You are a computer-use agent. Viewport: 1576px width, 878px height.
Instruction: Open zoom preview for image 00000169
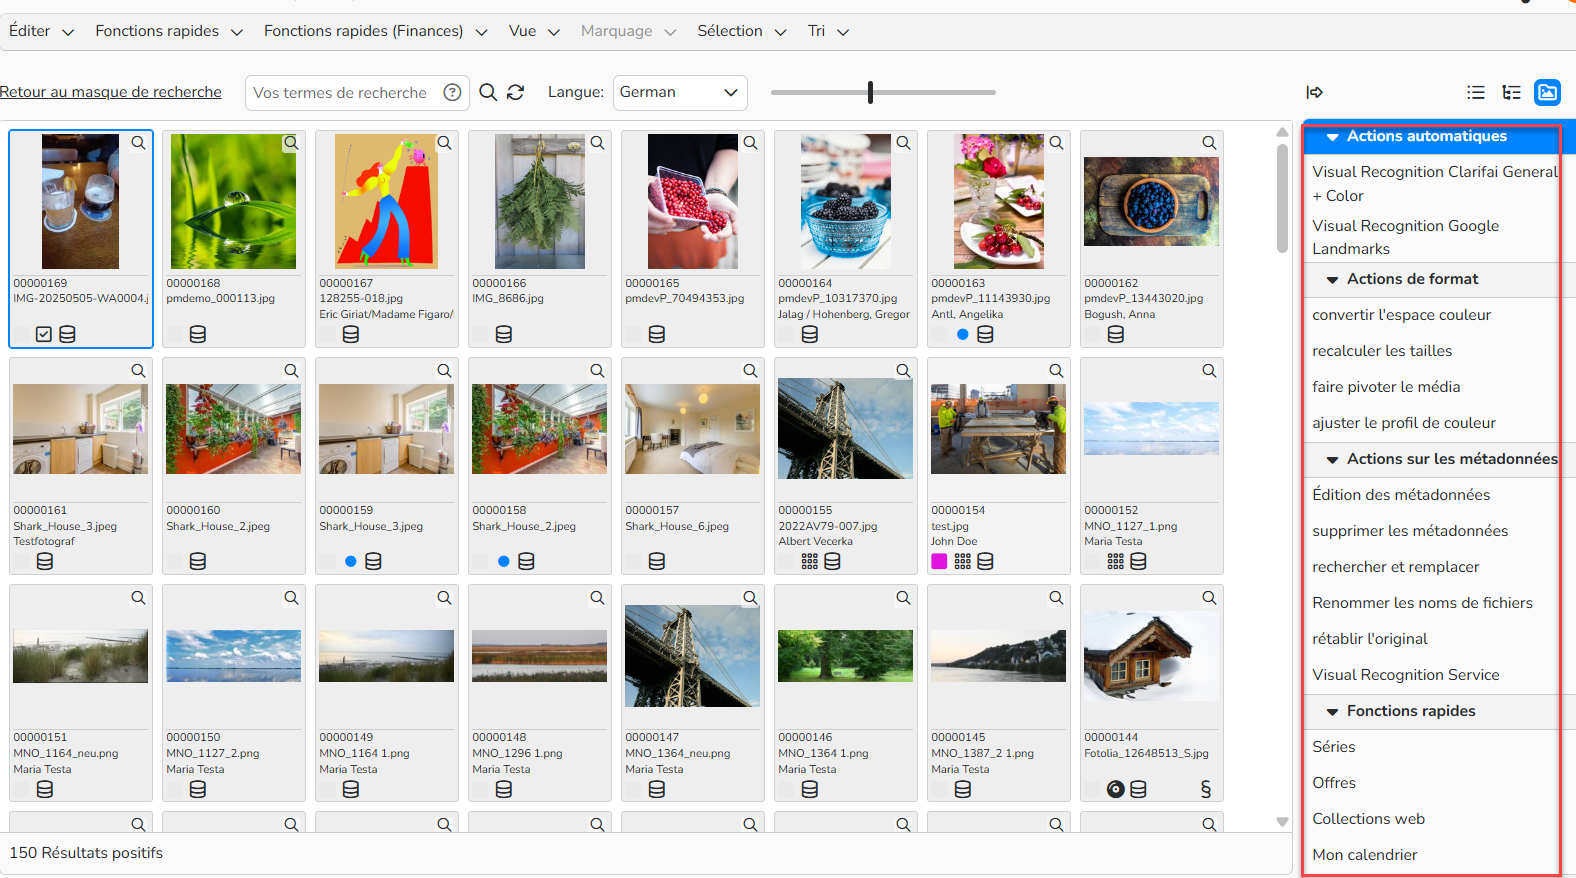(139, 143)
